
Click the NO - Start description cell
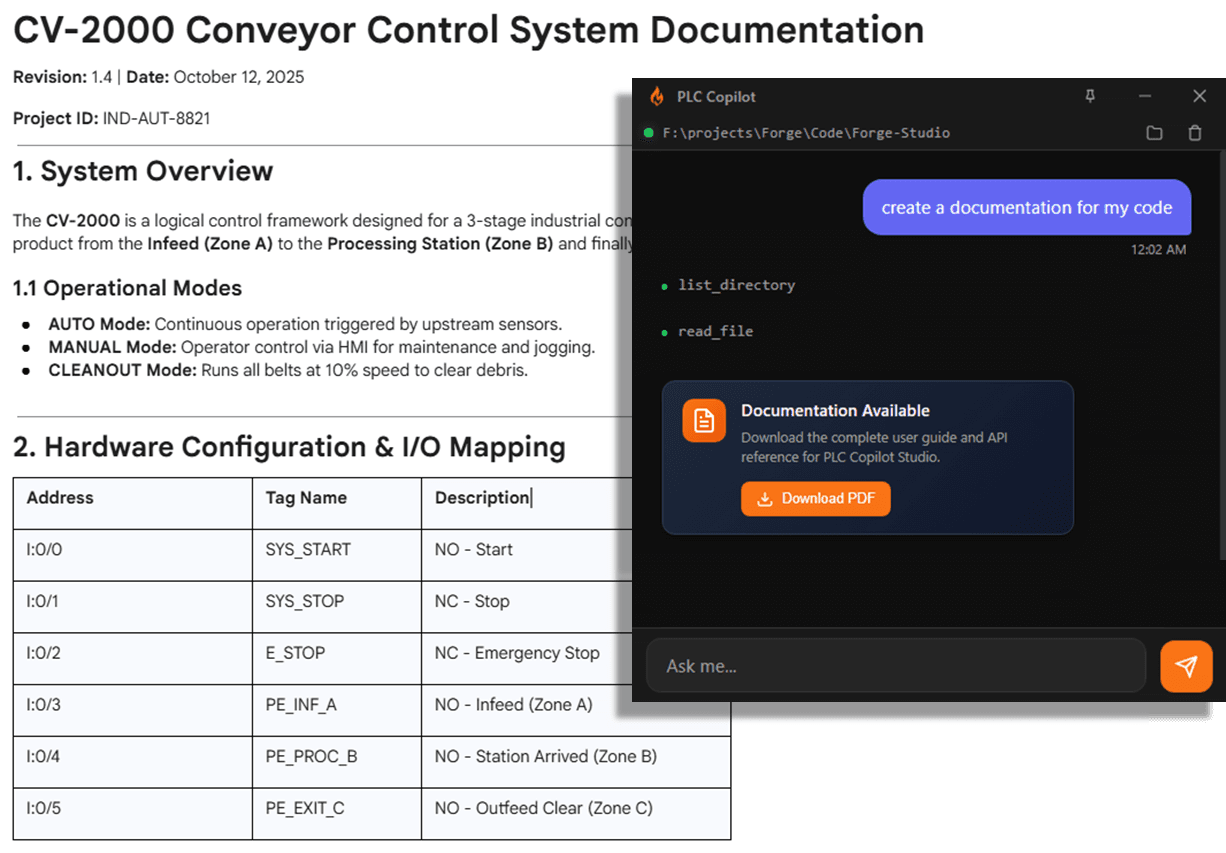coord(526,555)
